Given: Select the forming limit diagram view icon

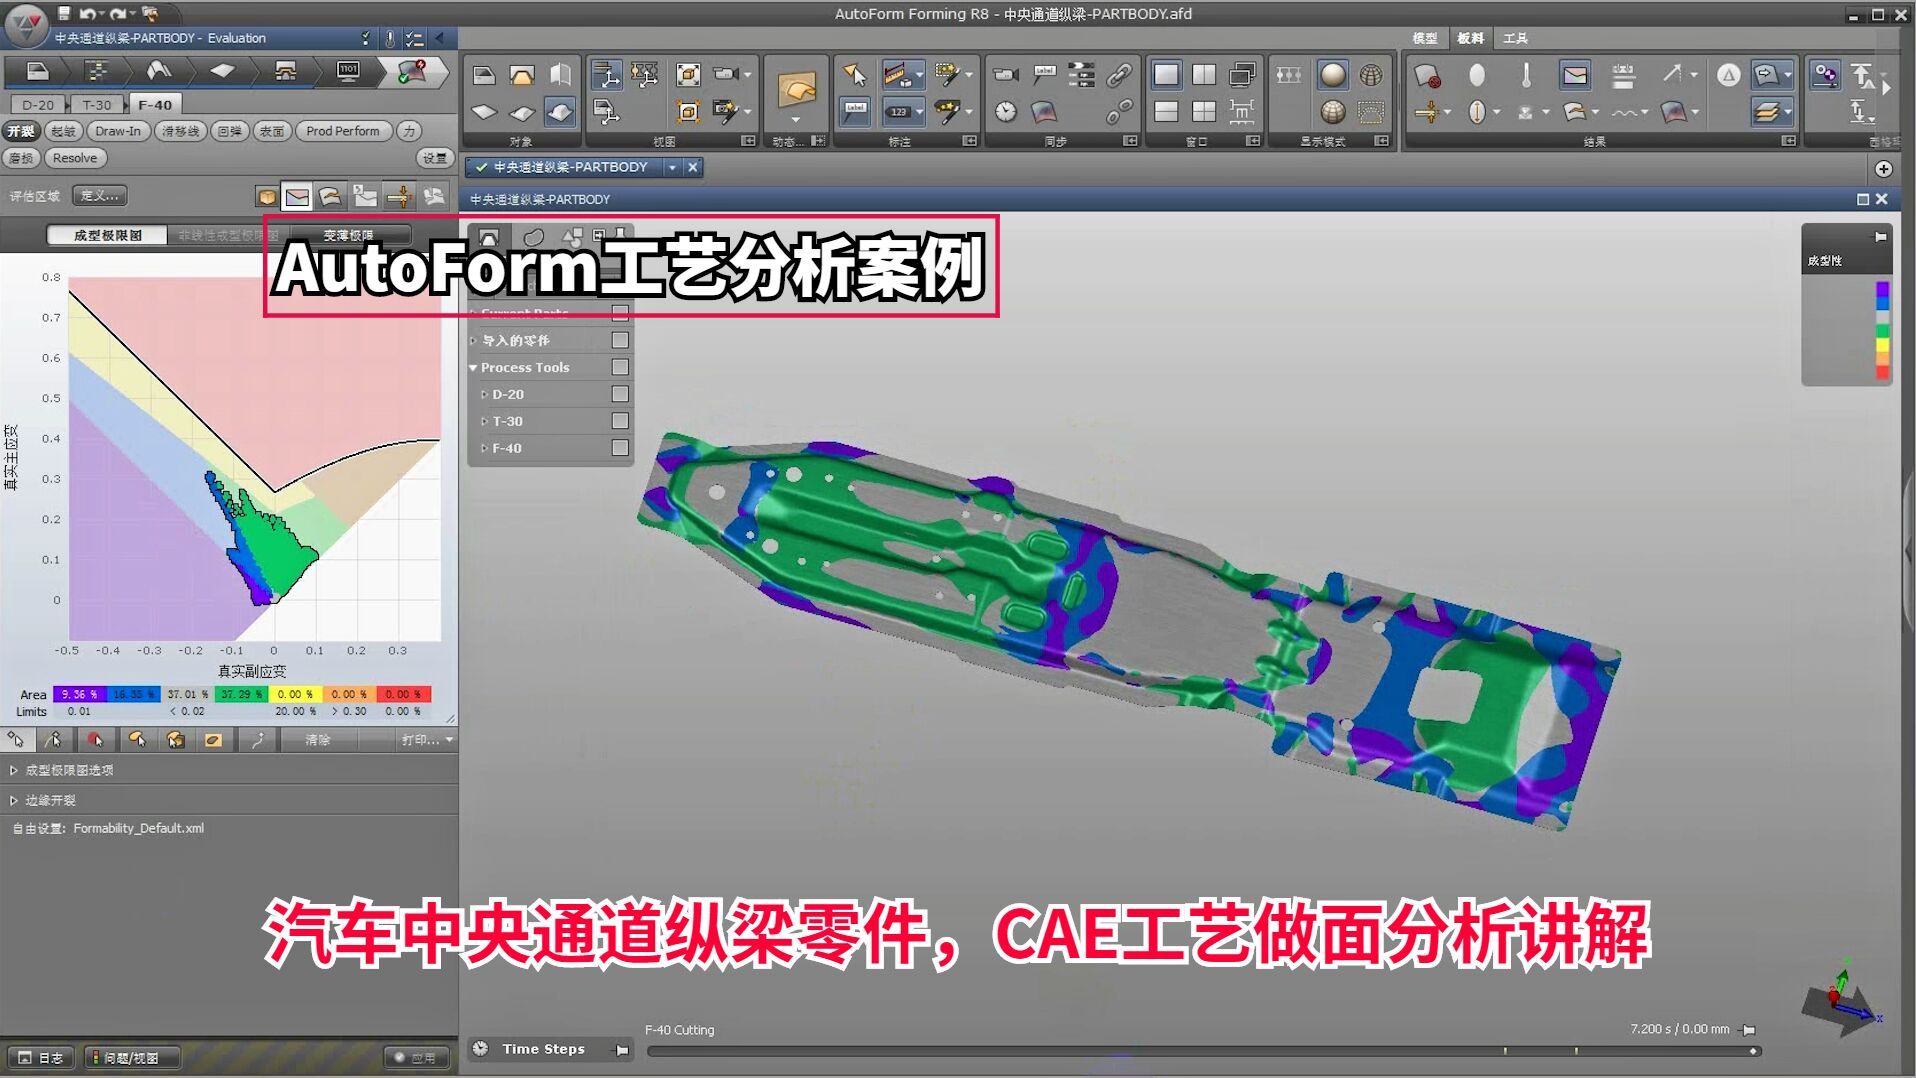Looking at the screenshot, I should click(297, 197).
